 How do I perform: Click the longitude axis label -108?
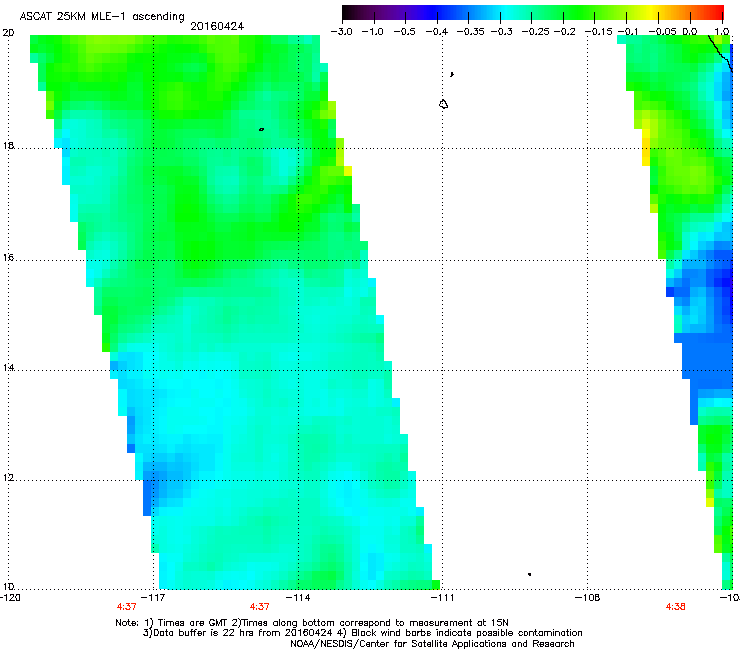tap(587, 598)
